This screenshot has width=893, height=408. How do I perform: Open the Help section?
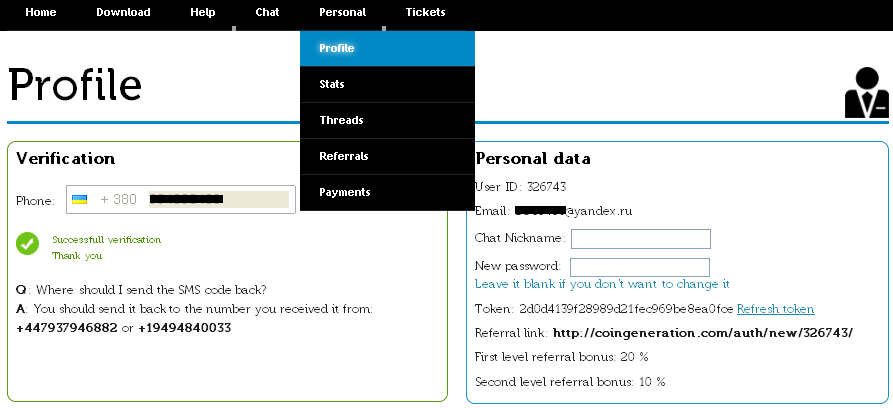(x=203, y=12)
